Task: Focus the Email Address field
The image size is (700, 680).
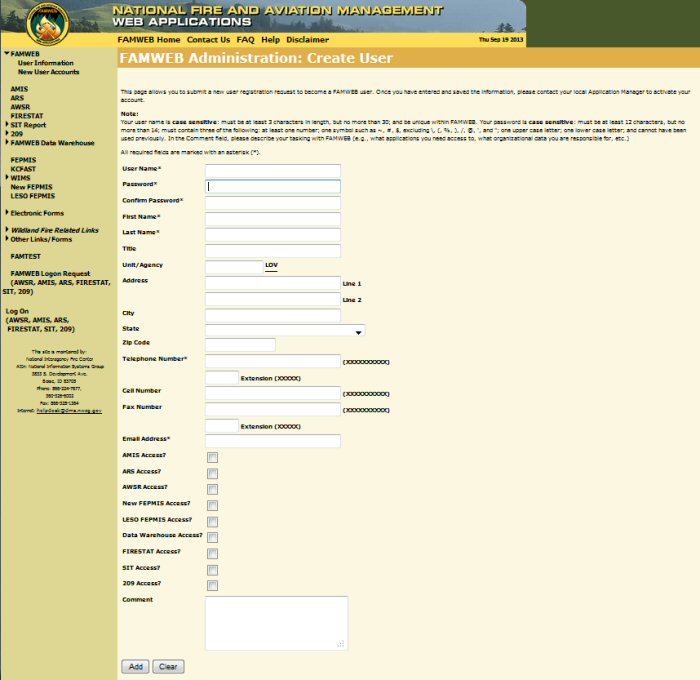Action: click(273, 441)
